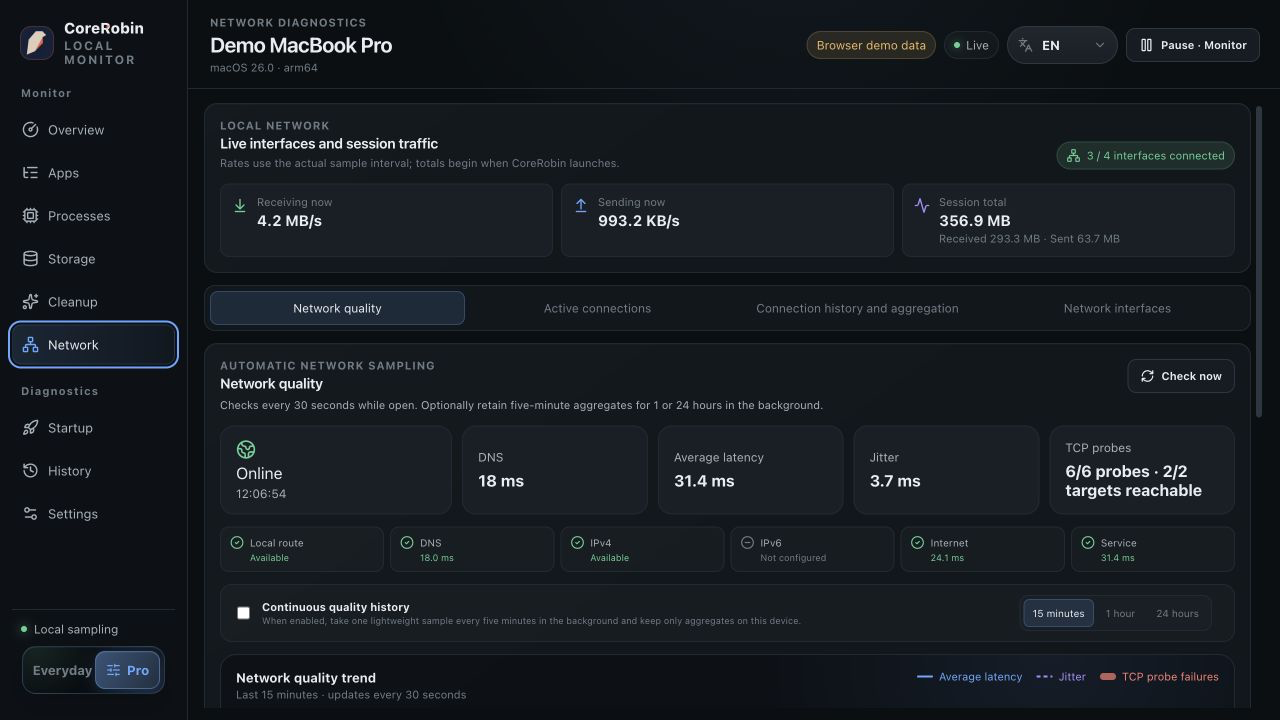Click the Session total activity icon

(922, 205)
